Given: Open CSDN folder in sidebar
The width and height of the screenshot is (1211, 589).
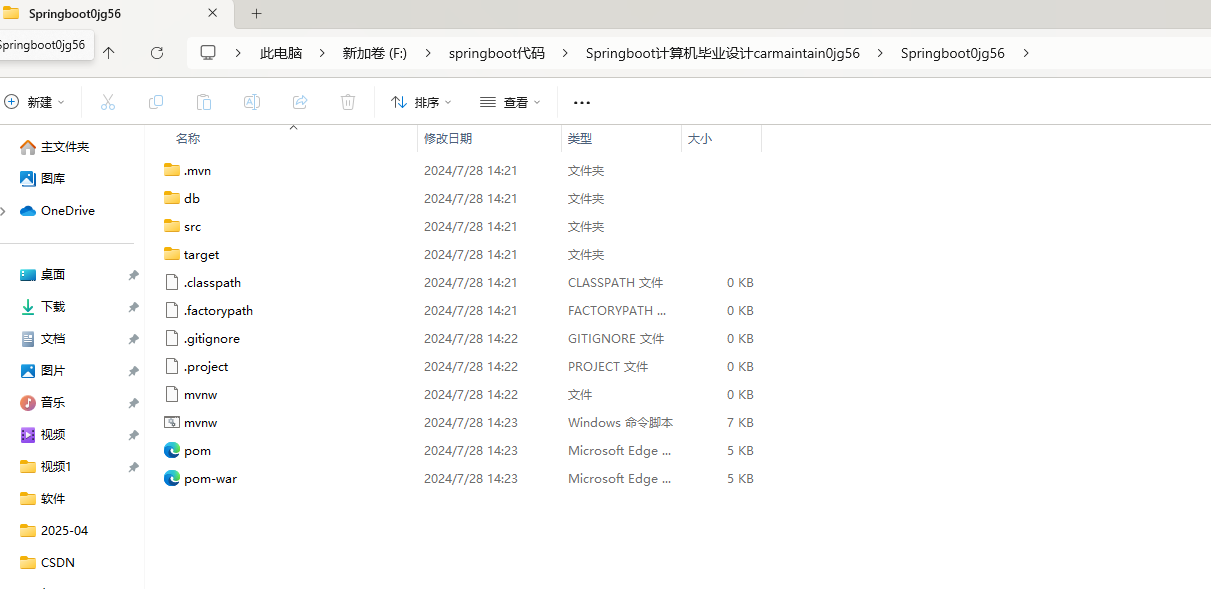Looking at the screenshot, I should 58,563.
